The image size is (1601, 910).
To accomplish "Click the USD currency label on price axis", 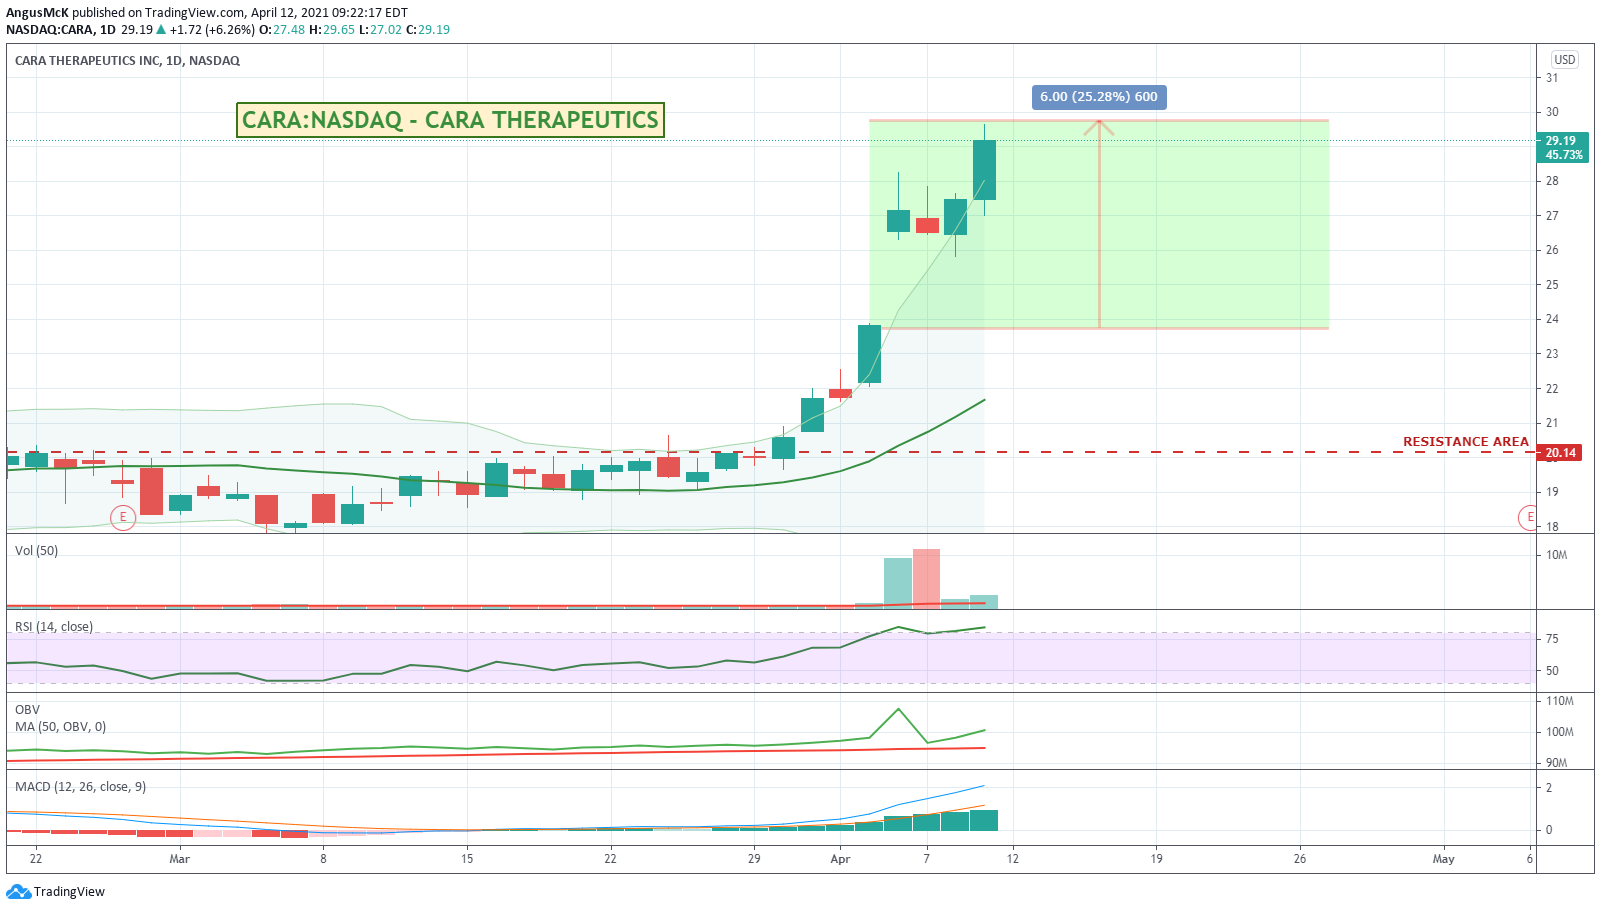I will coord(1565,59).
